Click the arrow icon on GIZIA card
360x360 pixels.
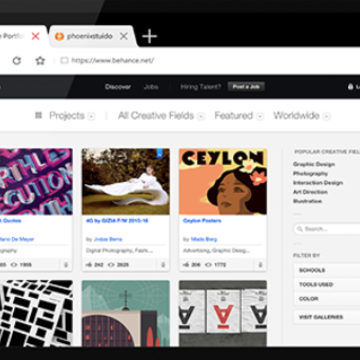[163, 265]
